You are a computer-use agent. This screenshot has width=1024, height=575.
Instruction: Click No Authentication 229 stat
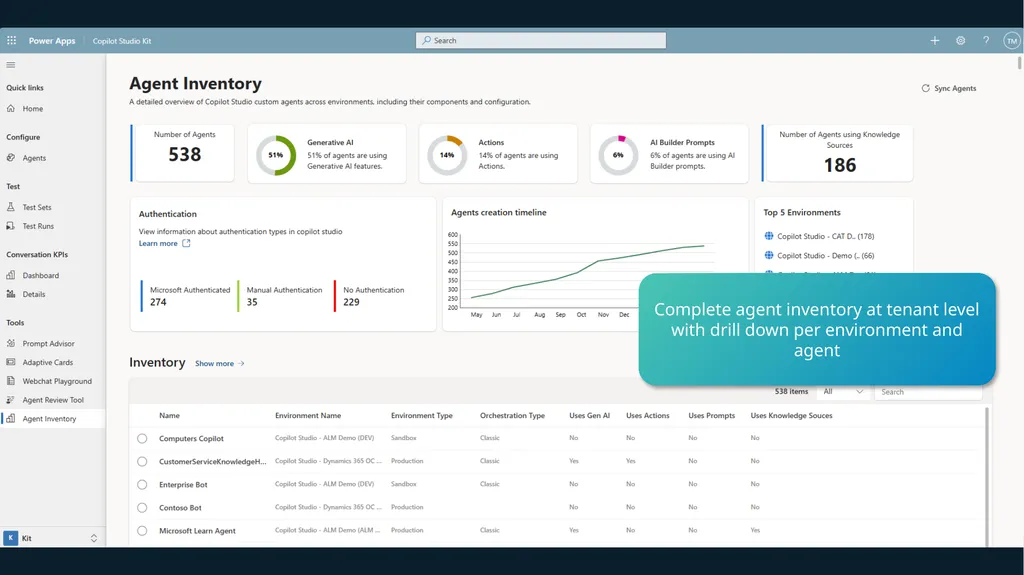click(370, 296)
